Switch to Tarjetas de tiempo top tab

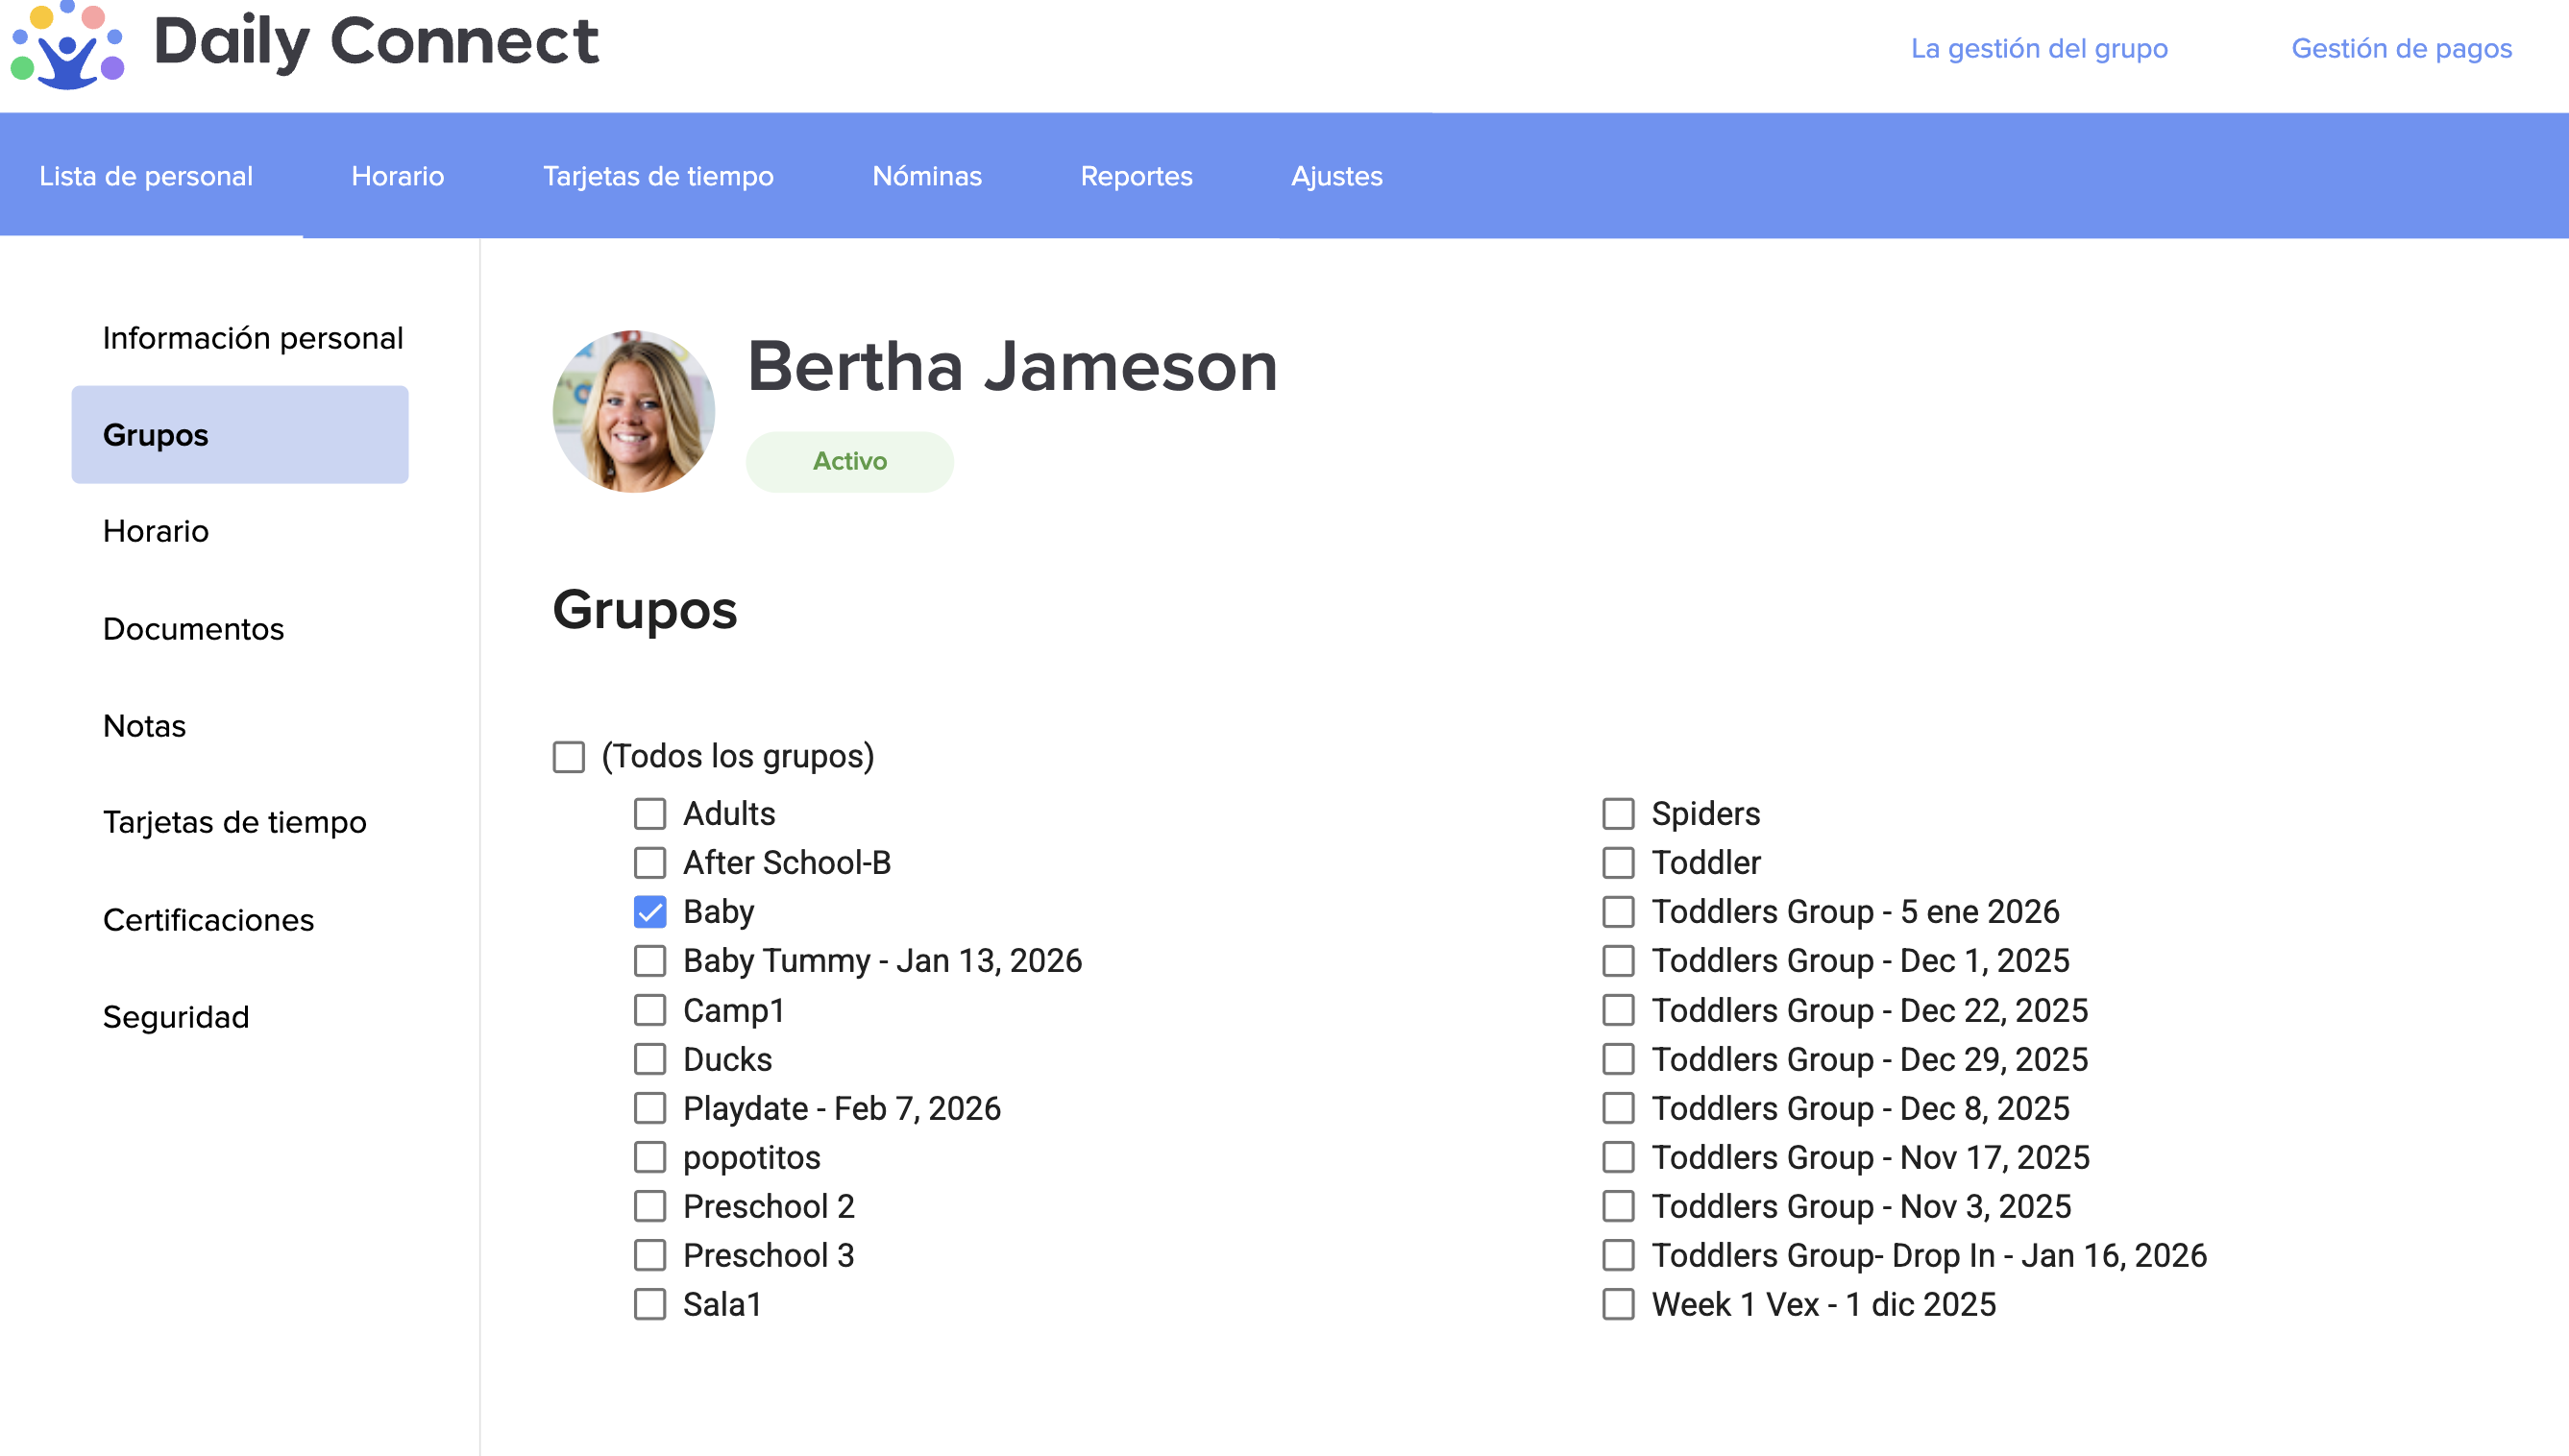click(658, 176)
